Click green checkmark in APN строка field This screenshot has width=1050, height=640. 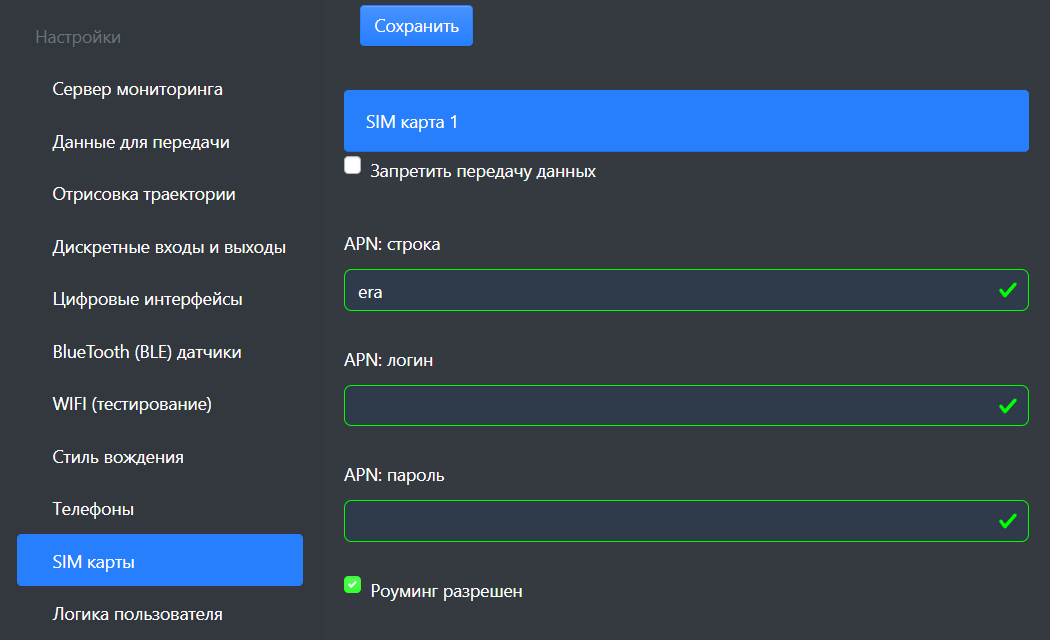pos(1007,290)
